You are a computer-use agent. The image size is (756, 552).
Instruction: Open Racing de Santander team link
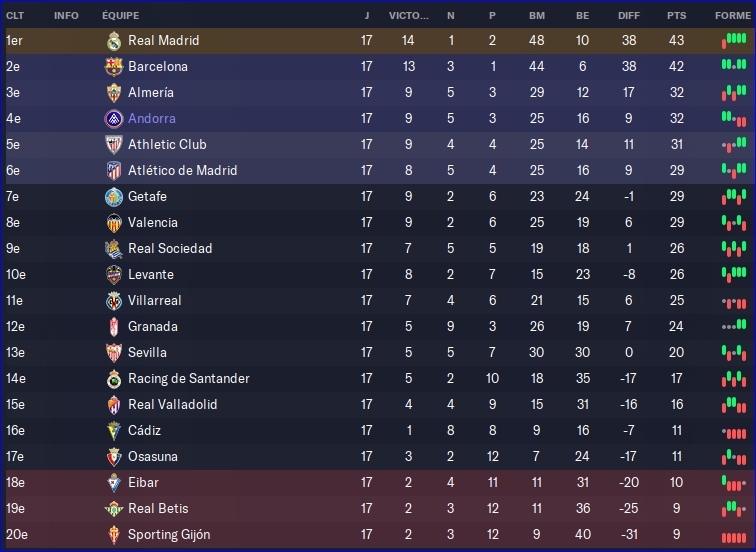pyautogui.click(x=188, y=379)
